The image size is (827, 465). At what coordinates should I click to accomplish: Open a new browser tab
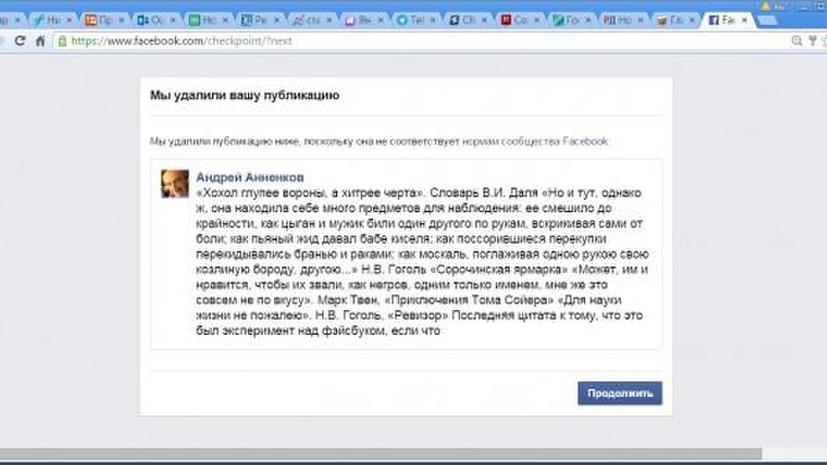768,21
